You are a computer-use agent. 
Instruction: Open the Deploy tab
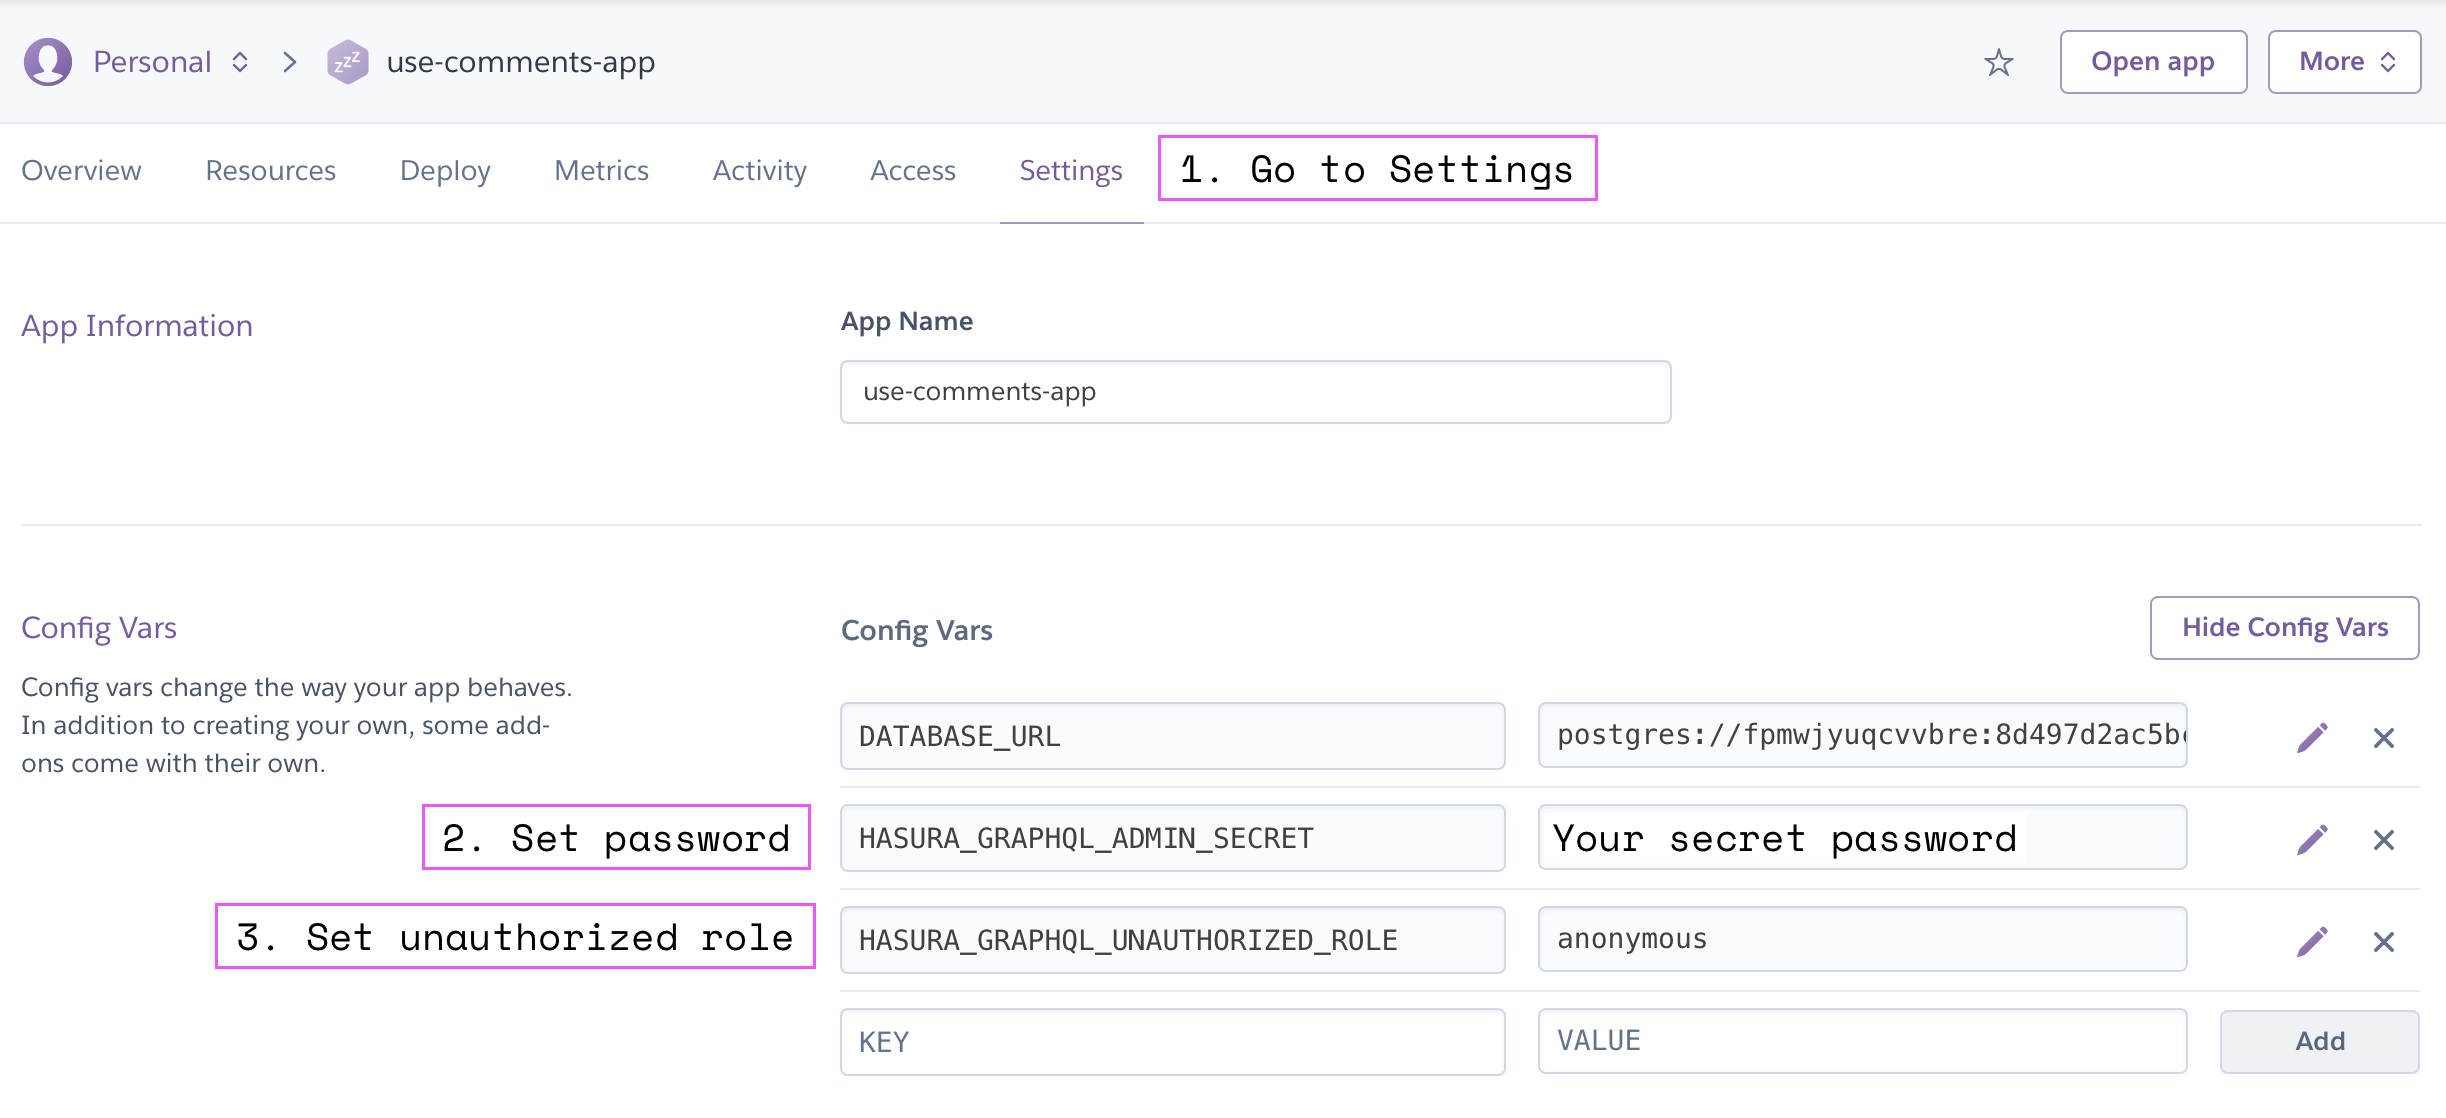pos(445,171)
